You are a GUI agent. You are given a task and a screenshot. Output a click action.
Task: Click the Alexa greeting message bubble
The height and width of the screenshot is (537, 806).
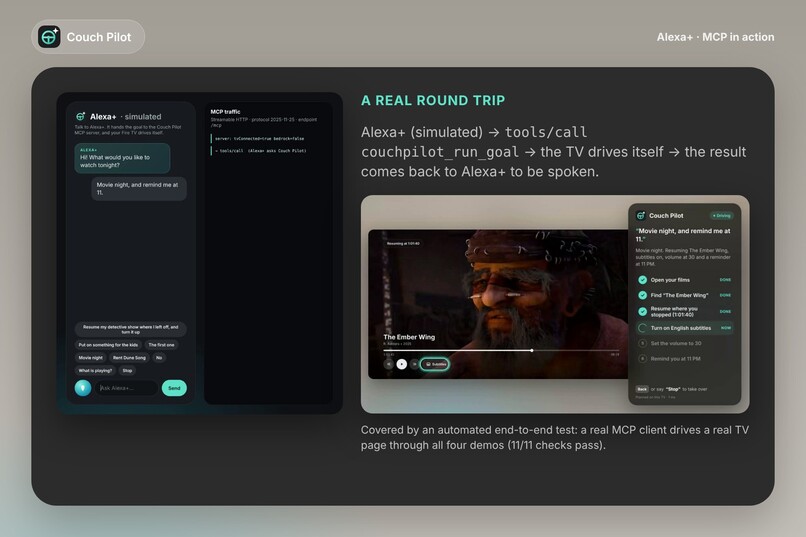[x=122, y=158]
